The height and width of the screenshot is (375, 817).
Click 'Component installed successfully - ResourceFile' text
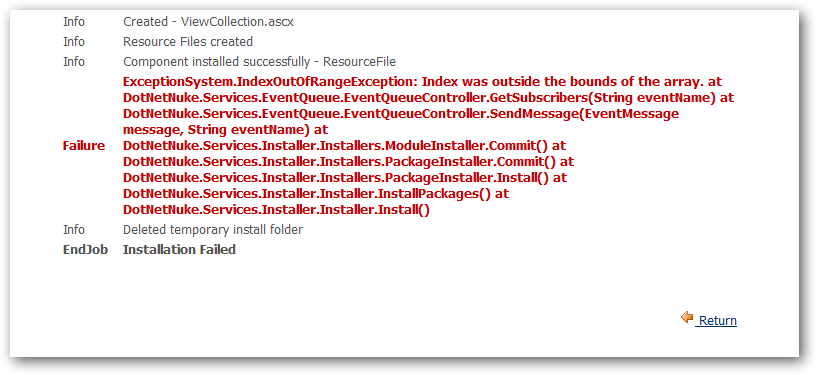pos(259,62)
